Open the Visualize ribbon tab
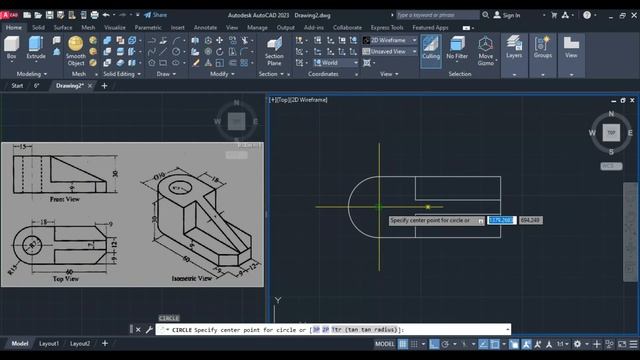 [115, 28]
